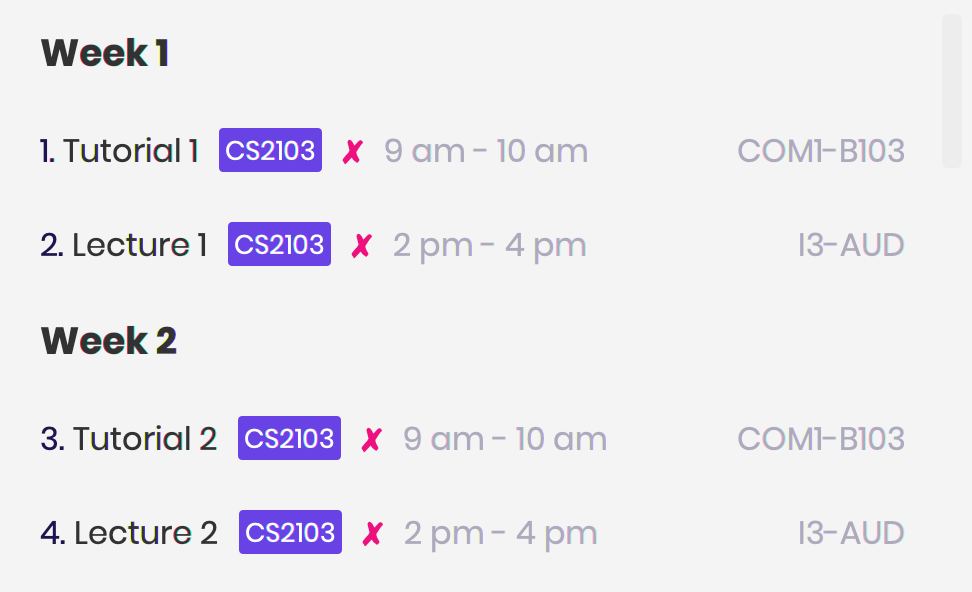Click the pink cross beside Tutorial 1

click(x=353, y=151)
